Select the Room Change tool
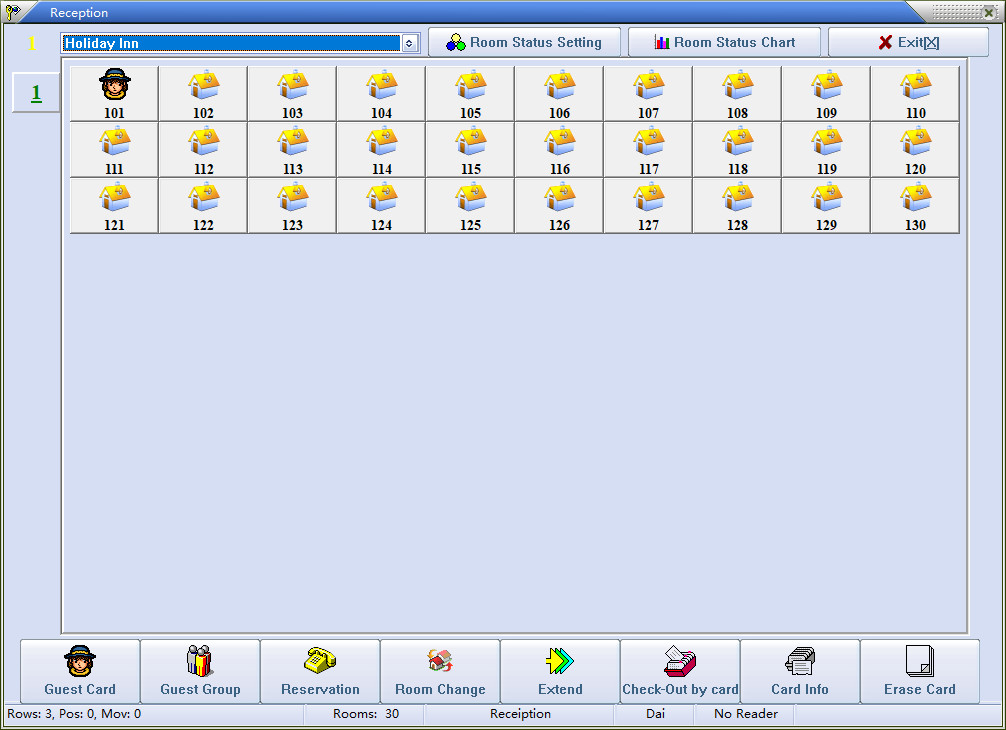This screenshot has width=1006, height=730. (440, 671)
